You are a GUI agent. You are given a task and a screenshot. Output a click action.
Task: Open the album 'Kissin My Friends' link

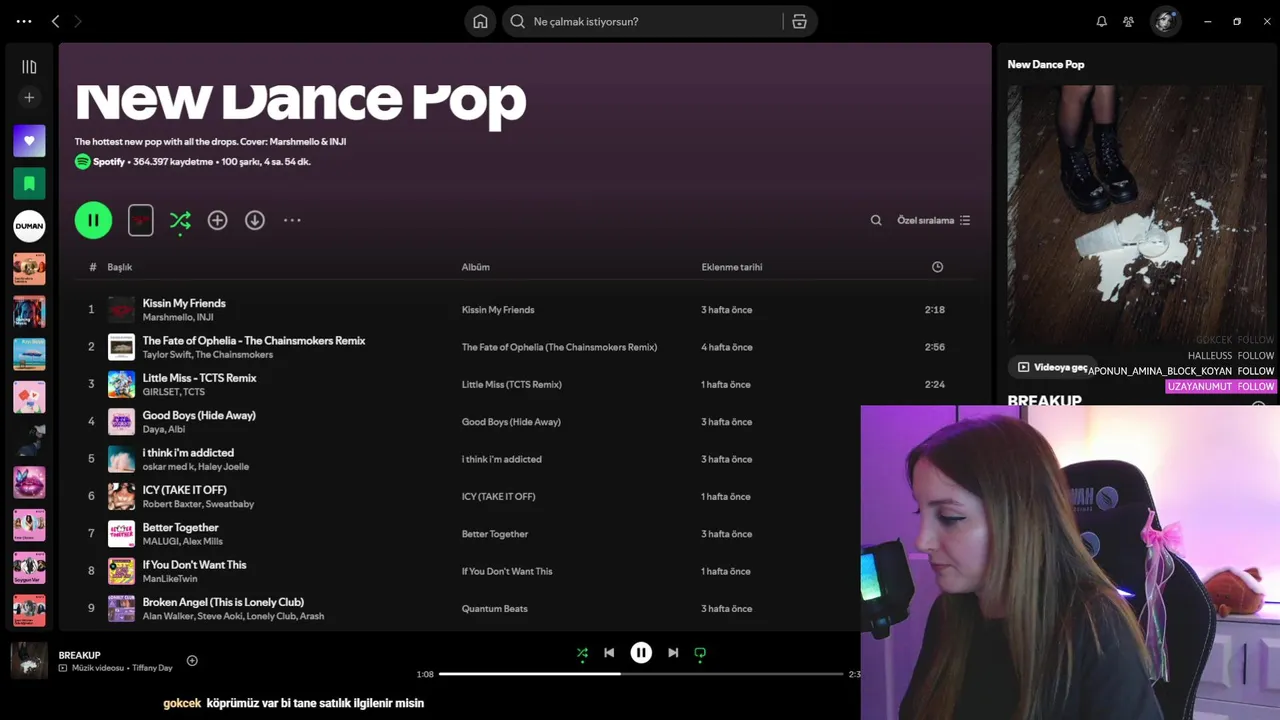[x=498, y=310]
